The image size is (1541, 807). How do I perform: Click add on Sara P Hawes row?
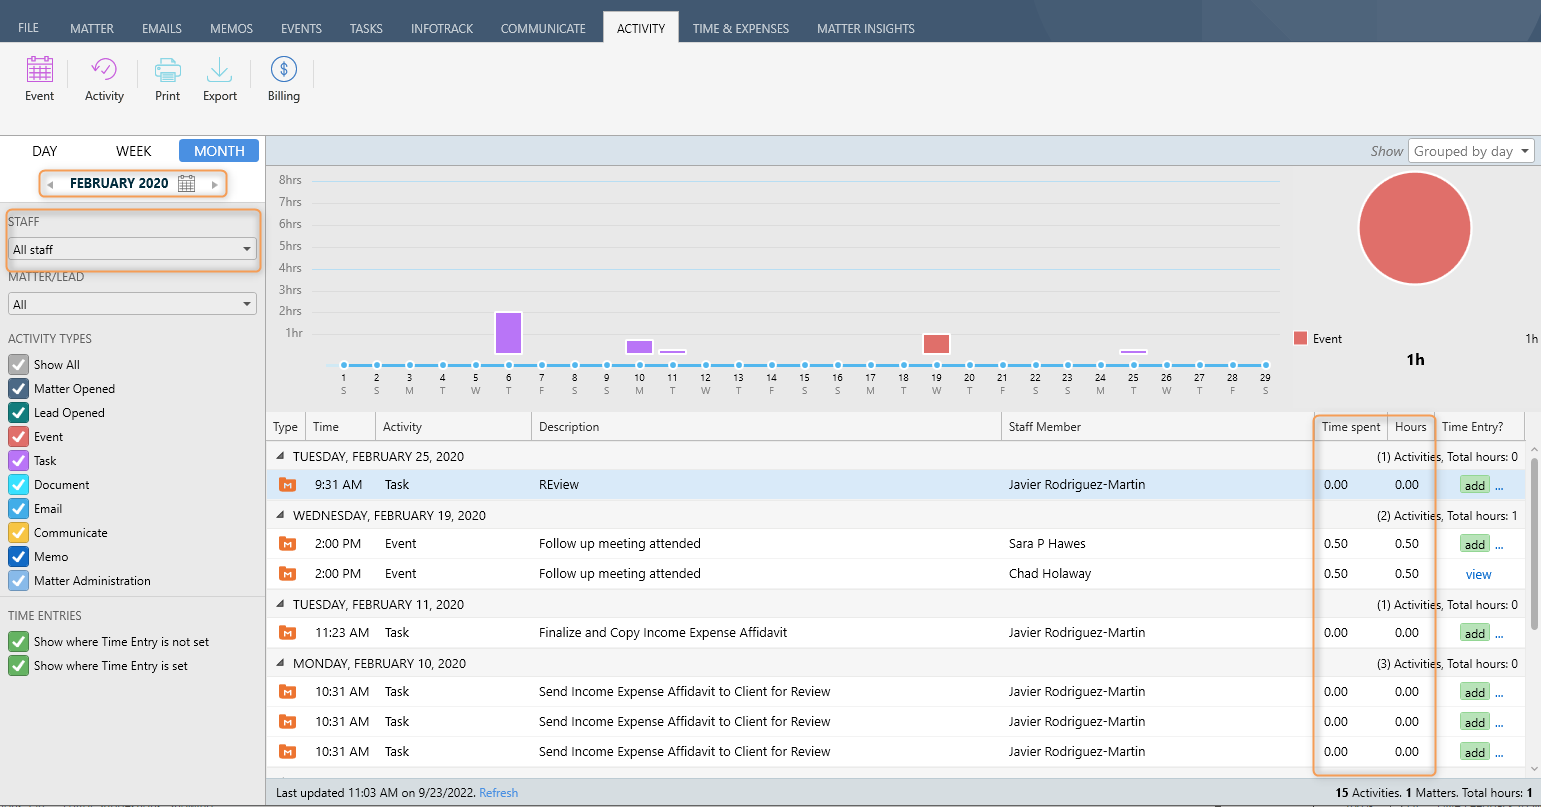pos(1475,545)
